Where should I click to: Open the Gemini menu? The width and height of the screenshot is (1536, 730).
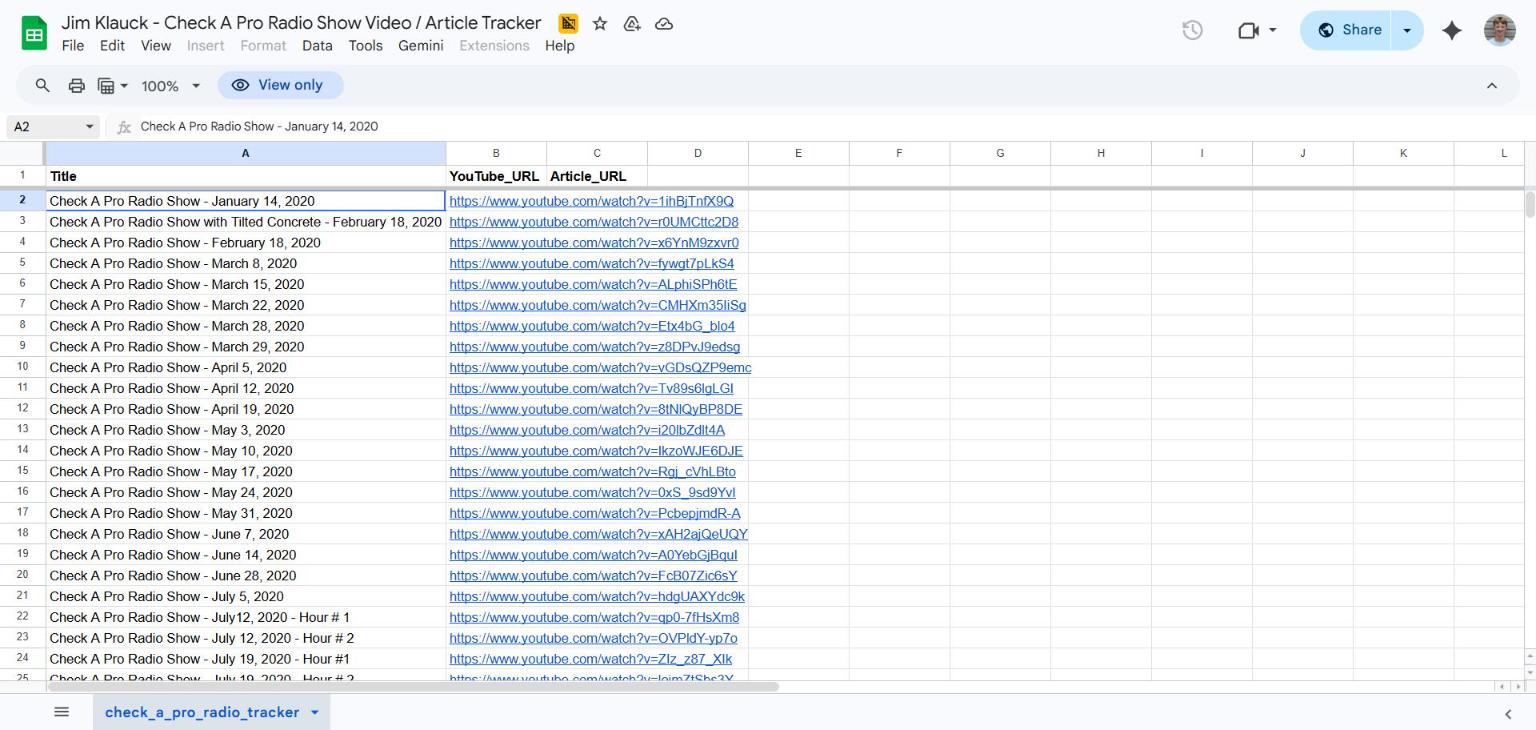(421, 46)
